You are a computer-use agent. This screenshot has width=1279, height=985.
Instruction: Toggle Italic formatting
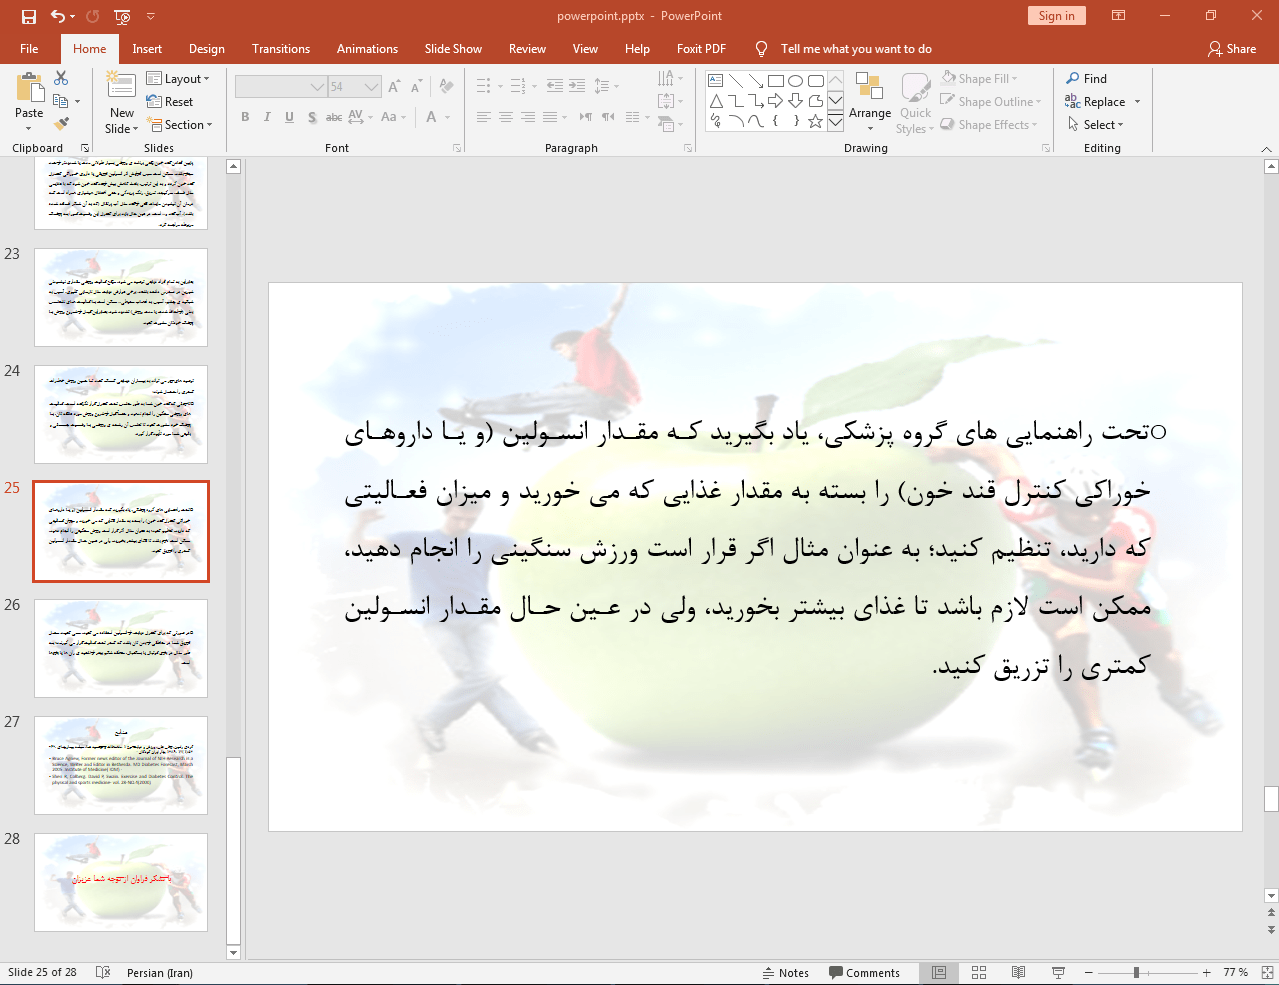(x=267, y=117)
